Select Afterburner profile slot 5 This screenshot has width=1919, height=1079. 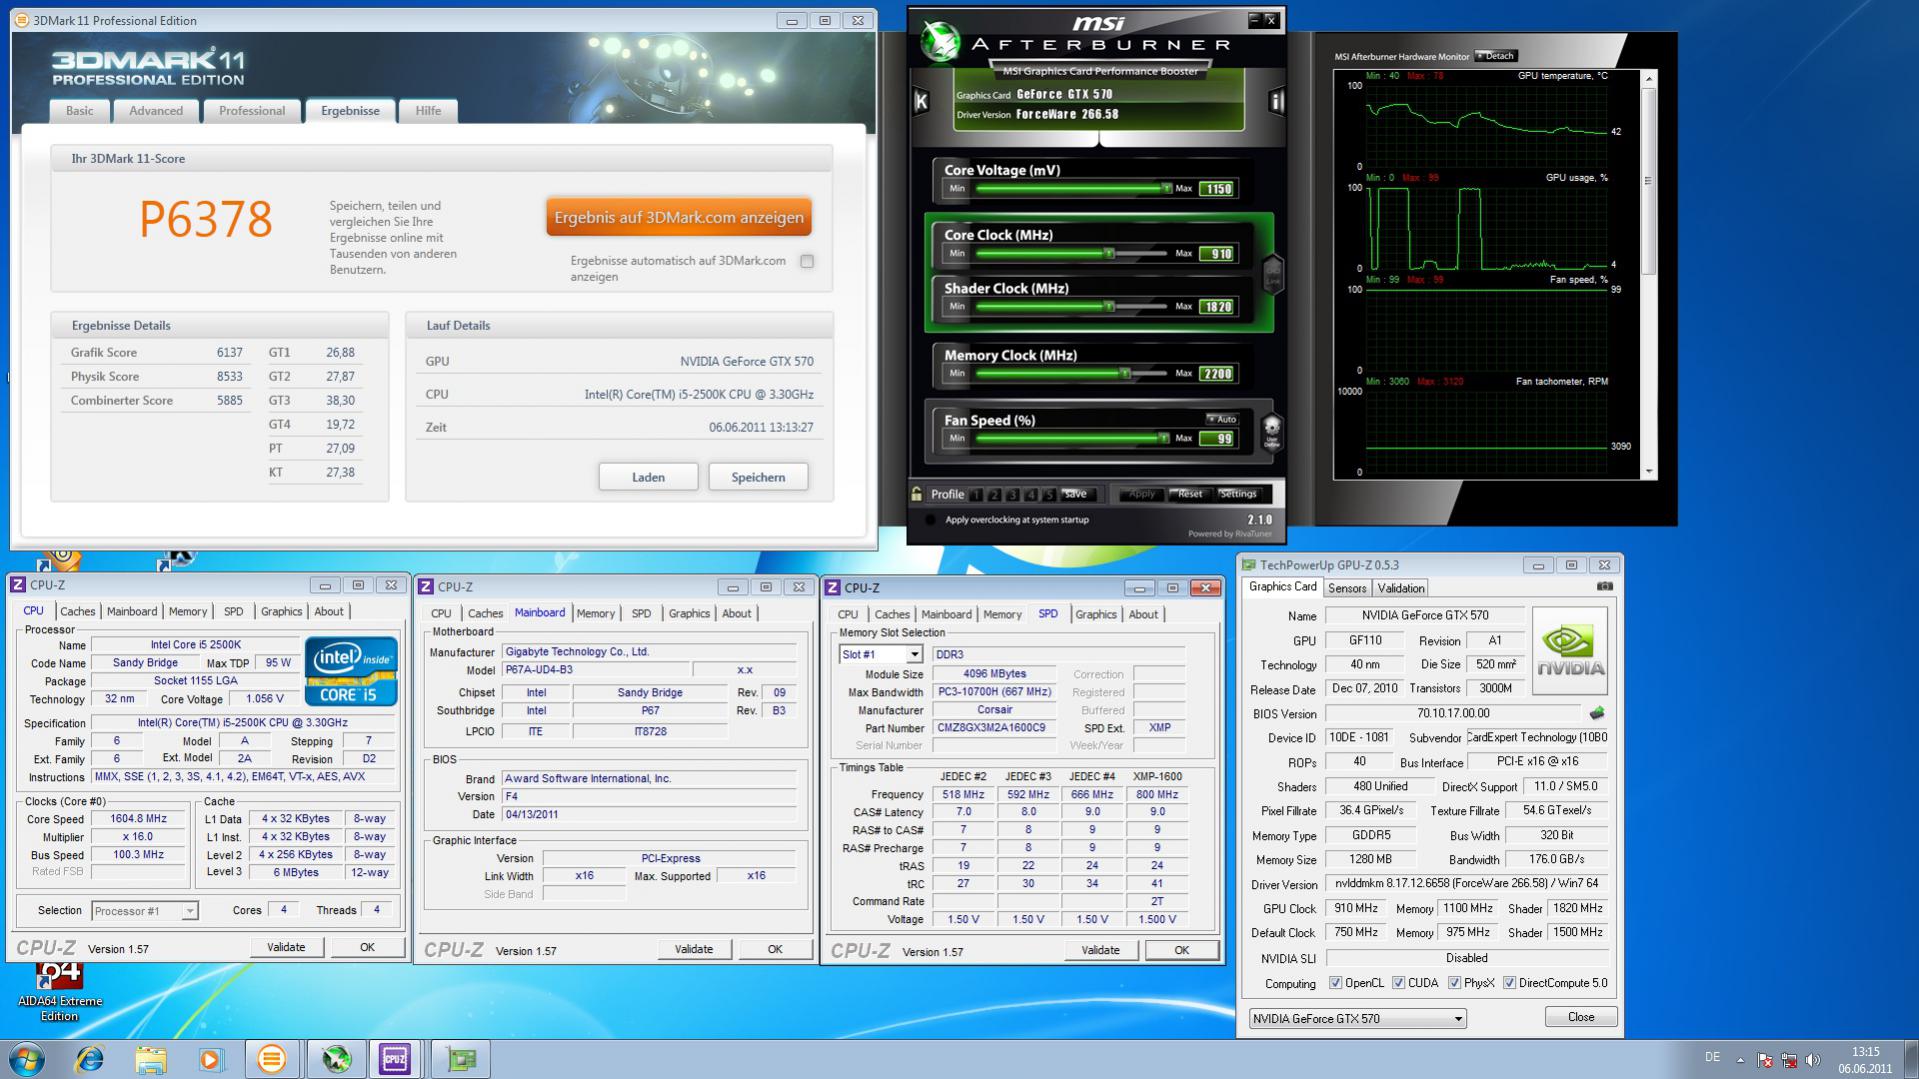[1049, 495]
